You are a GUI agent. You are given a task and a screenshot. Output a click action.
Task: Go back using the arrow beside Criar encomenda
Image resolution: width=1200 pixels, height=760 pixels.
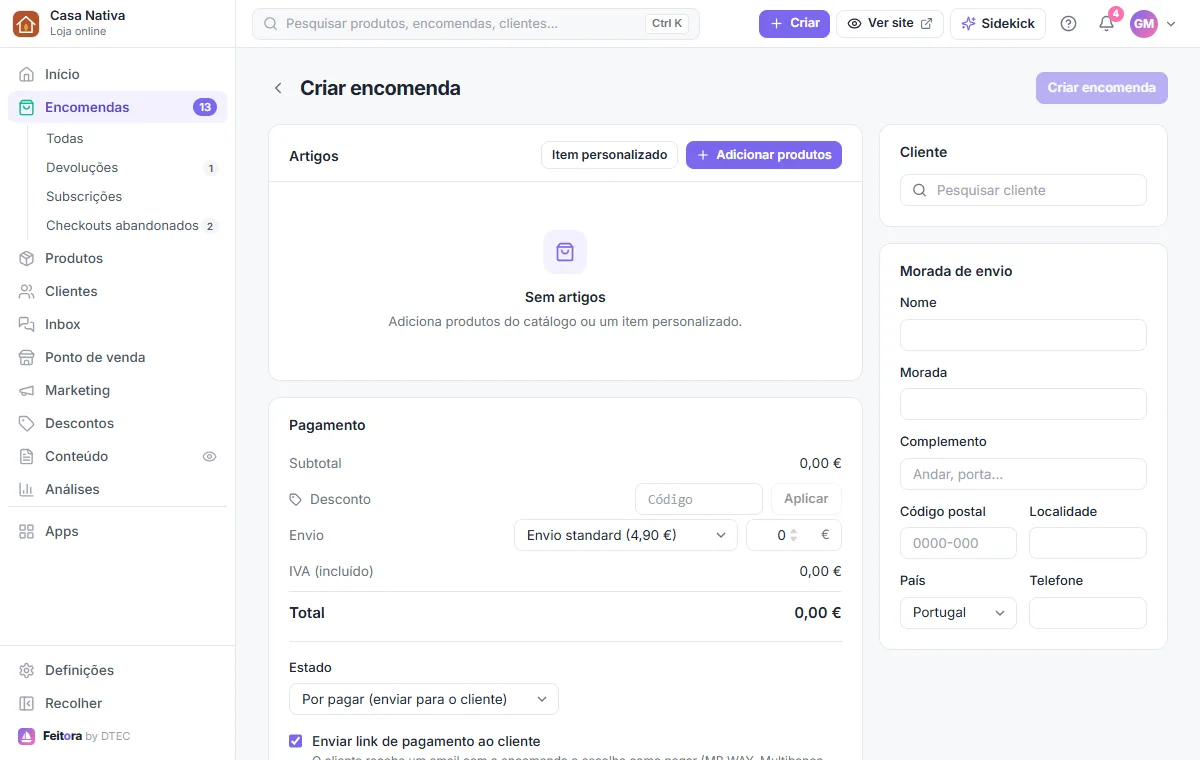pyautogui.click(x=278, y=88)
